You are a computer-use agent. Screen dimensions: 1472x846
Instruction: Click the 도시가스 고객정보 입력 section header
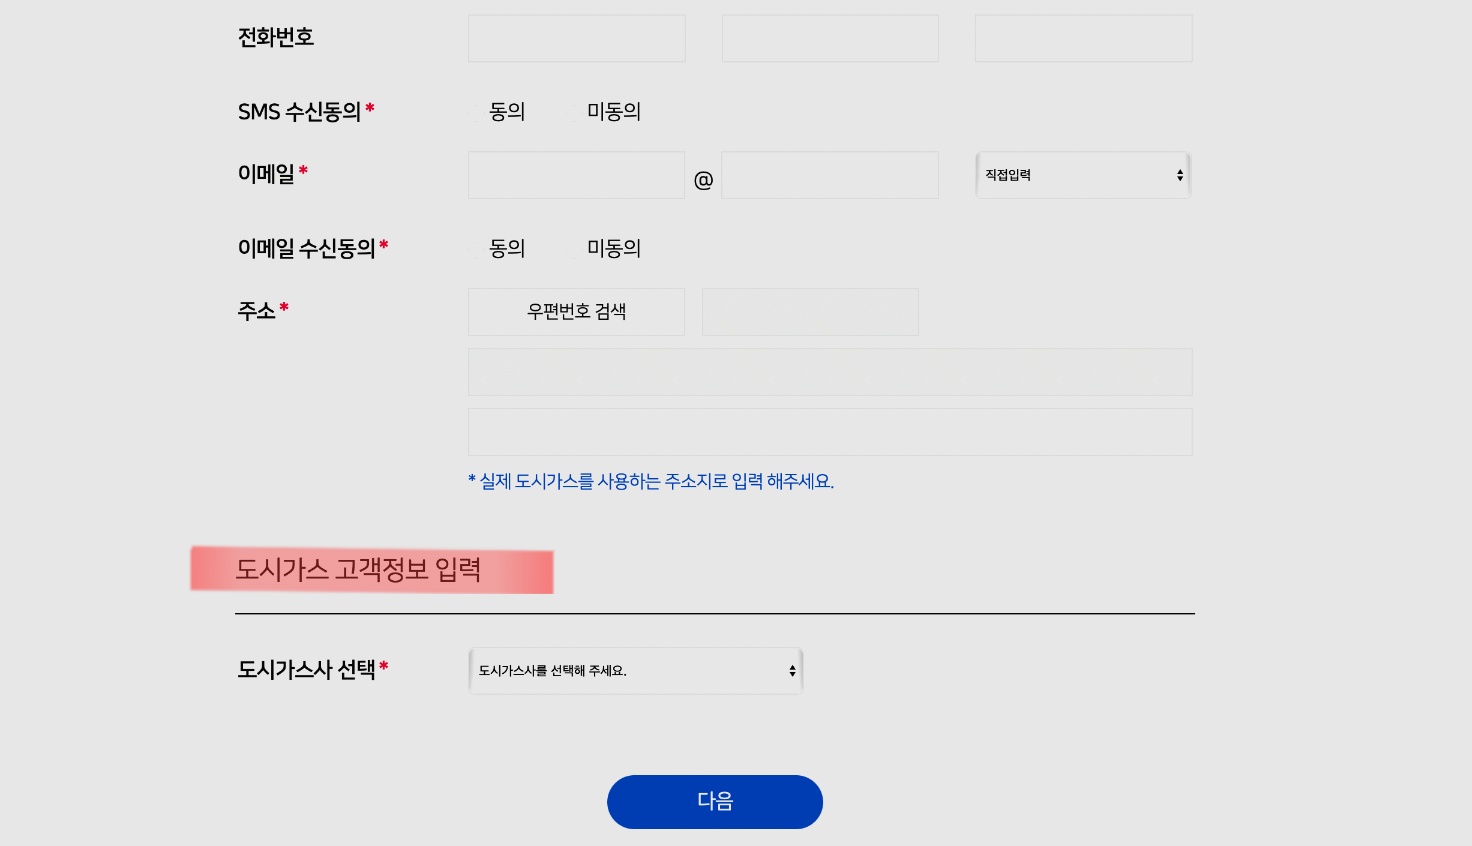[359, 570]
